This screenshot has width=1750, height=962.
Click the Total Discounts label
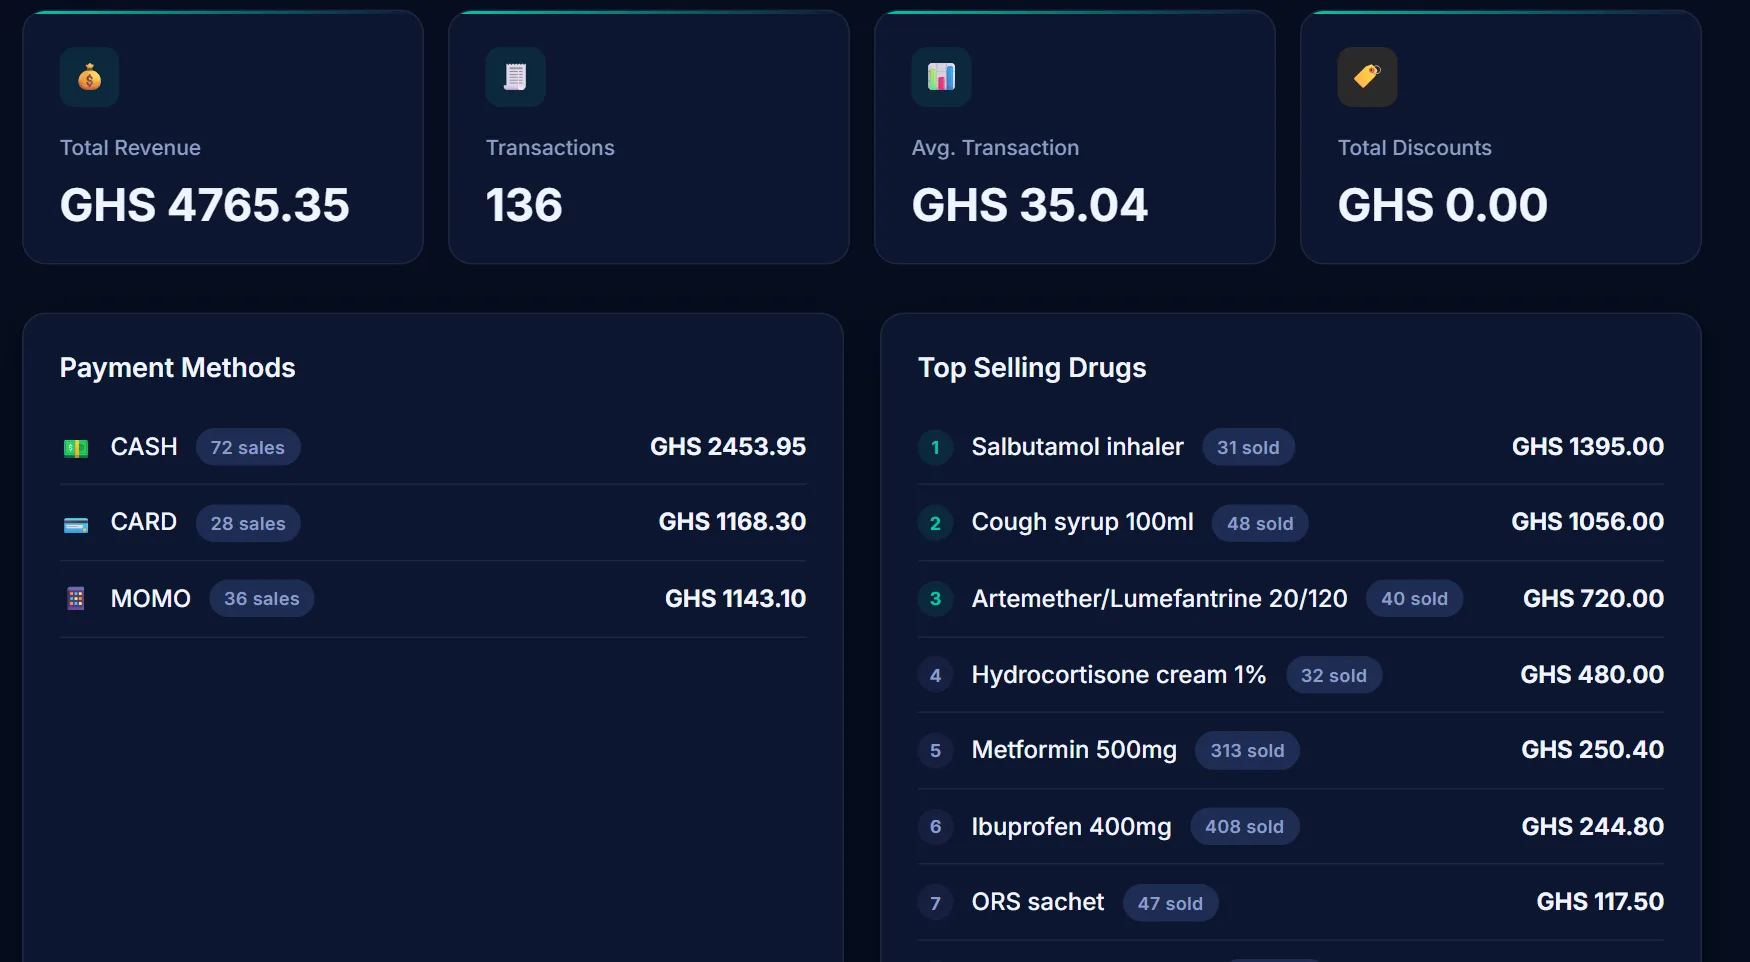(x=1415, y=148)
